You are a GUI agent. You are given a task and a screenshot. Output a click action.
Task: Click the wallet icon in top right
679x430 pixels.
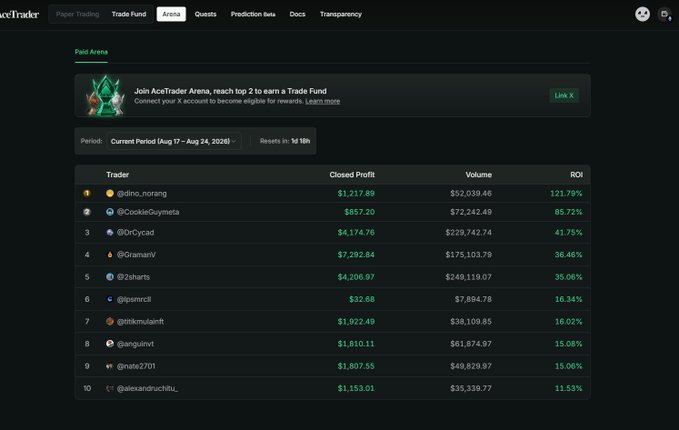[x=665, y=14]
